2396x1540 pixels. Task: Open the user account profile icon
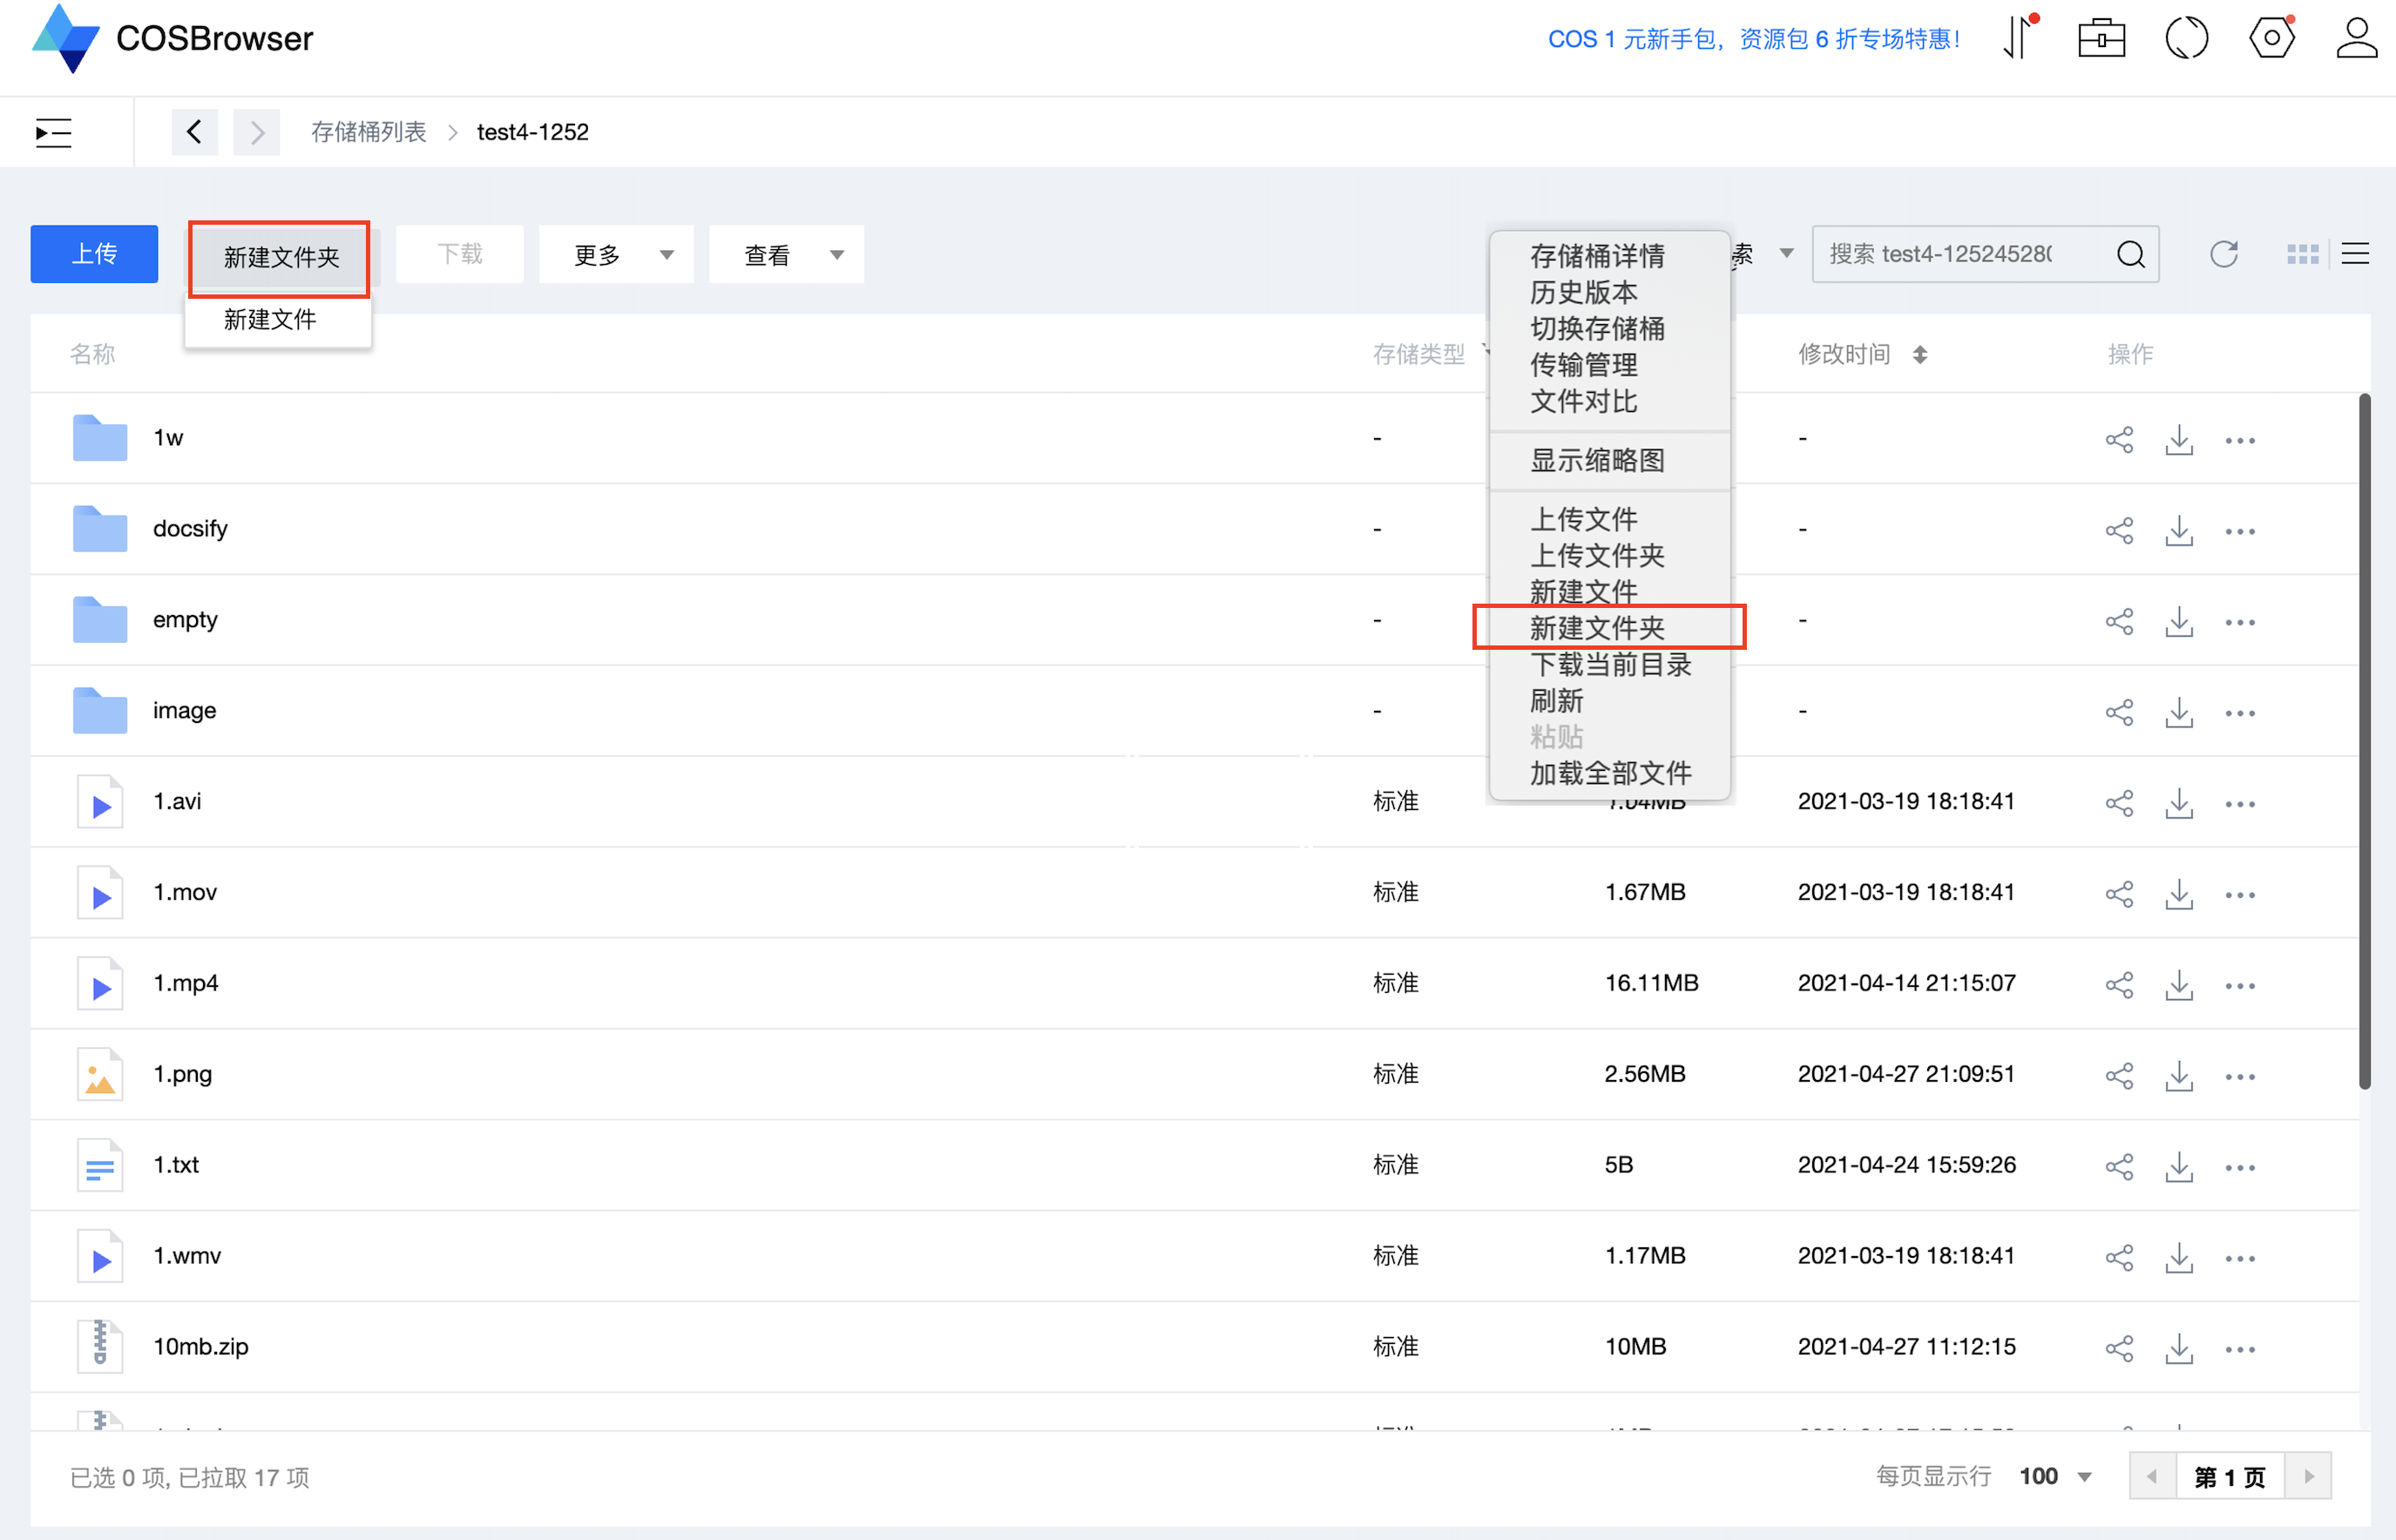point(2356,38)
